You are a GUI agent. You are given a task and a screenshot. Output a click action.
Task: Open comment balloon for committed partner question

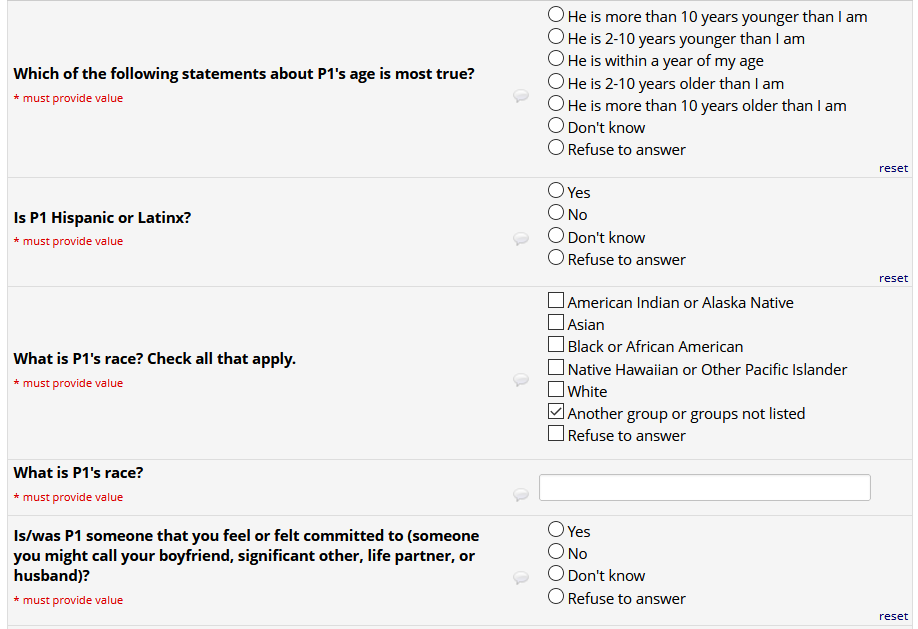point(520,577)
